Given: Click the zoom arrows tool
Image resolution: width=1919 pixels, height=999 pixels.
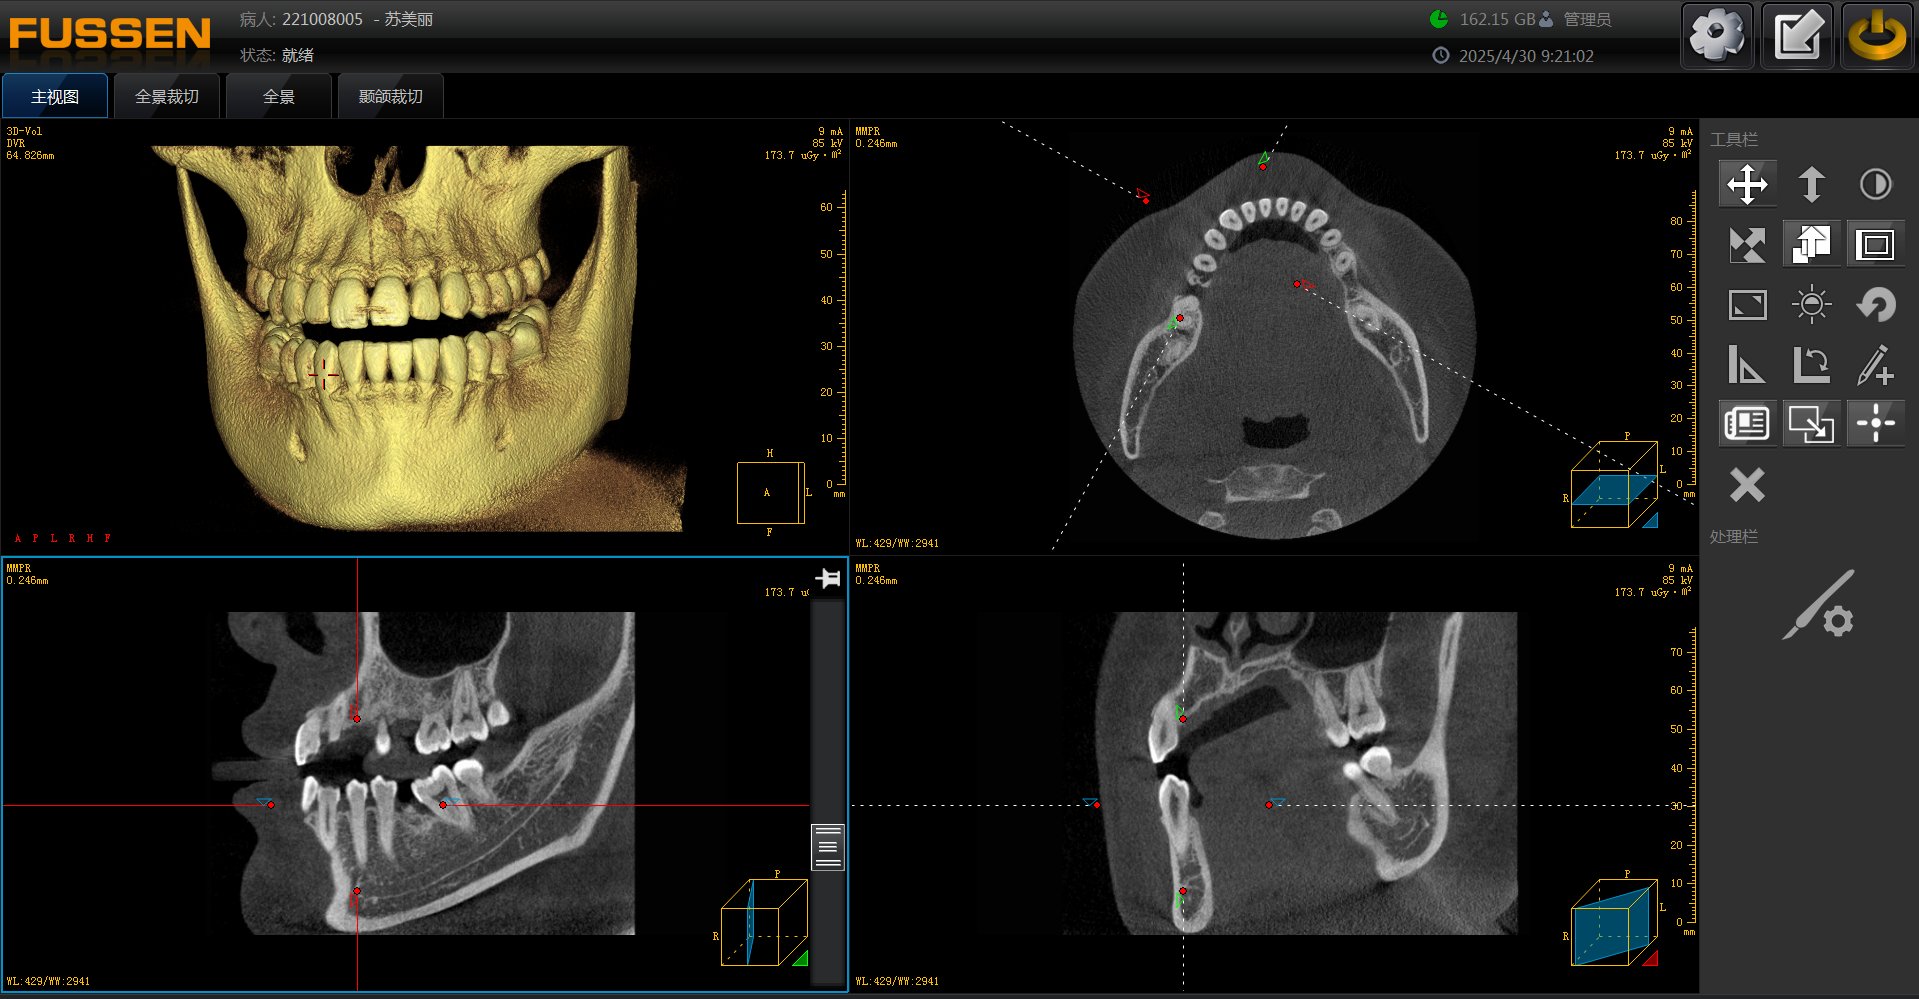Looking at the screenshot, I should point(1747,243).
